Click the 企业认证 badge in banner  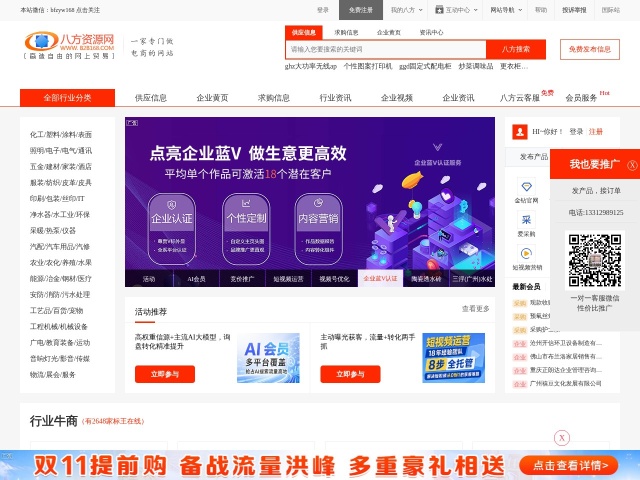tap(171, 229)
